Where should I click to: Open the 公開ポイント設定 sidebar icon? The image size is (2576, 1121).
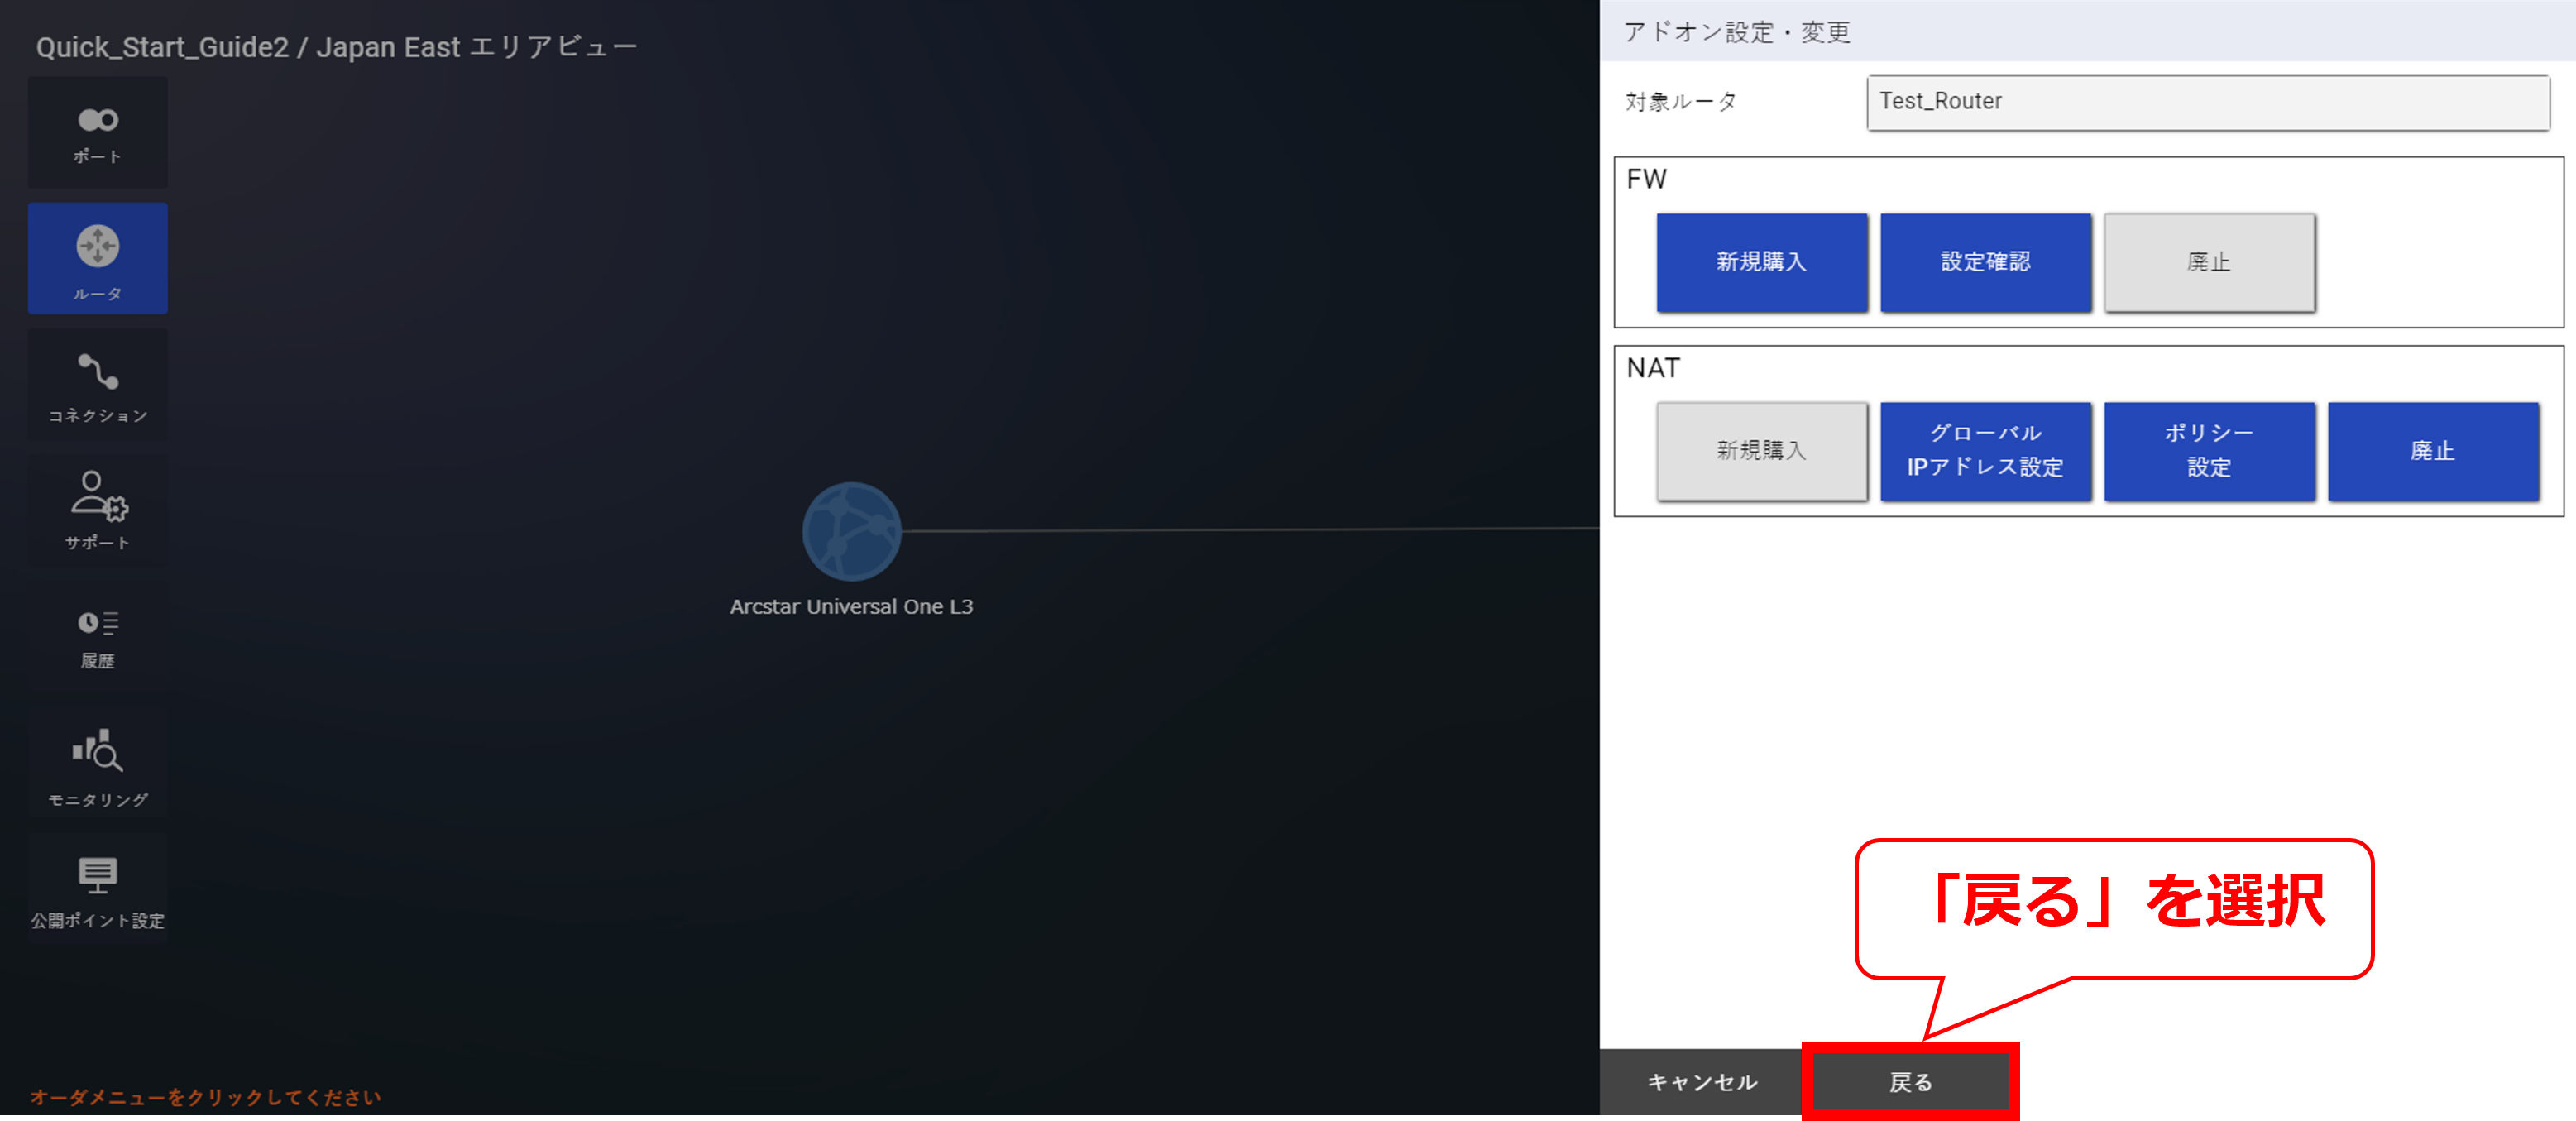pyautogui.click(x=98, y=890)
